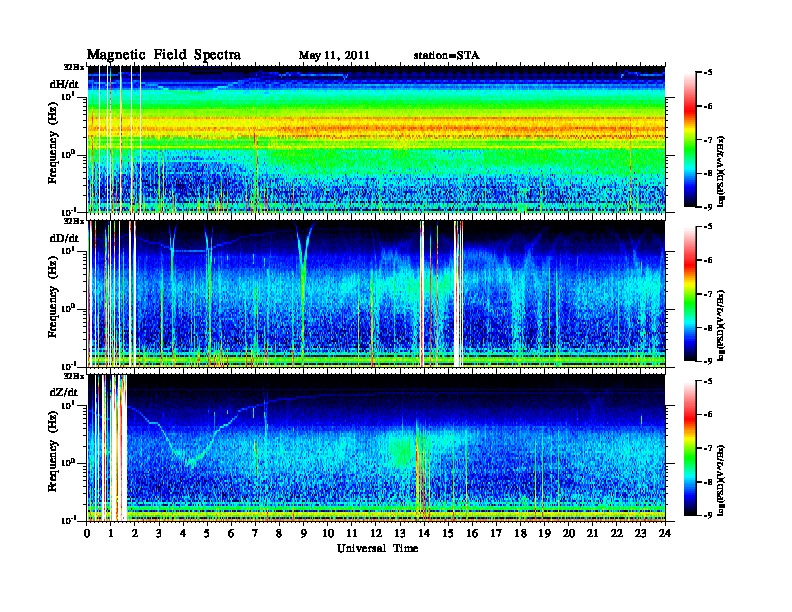Select the color bar beside the dZ/dt panel

pyautogui.click(x=689, y=448)
